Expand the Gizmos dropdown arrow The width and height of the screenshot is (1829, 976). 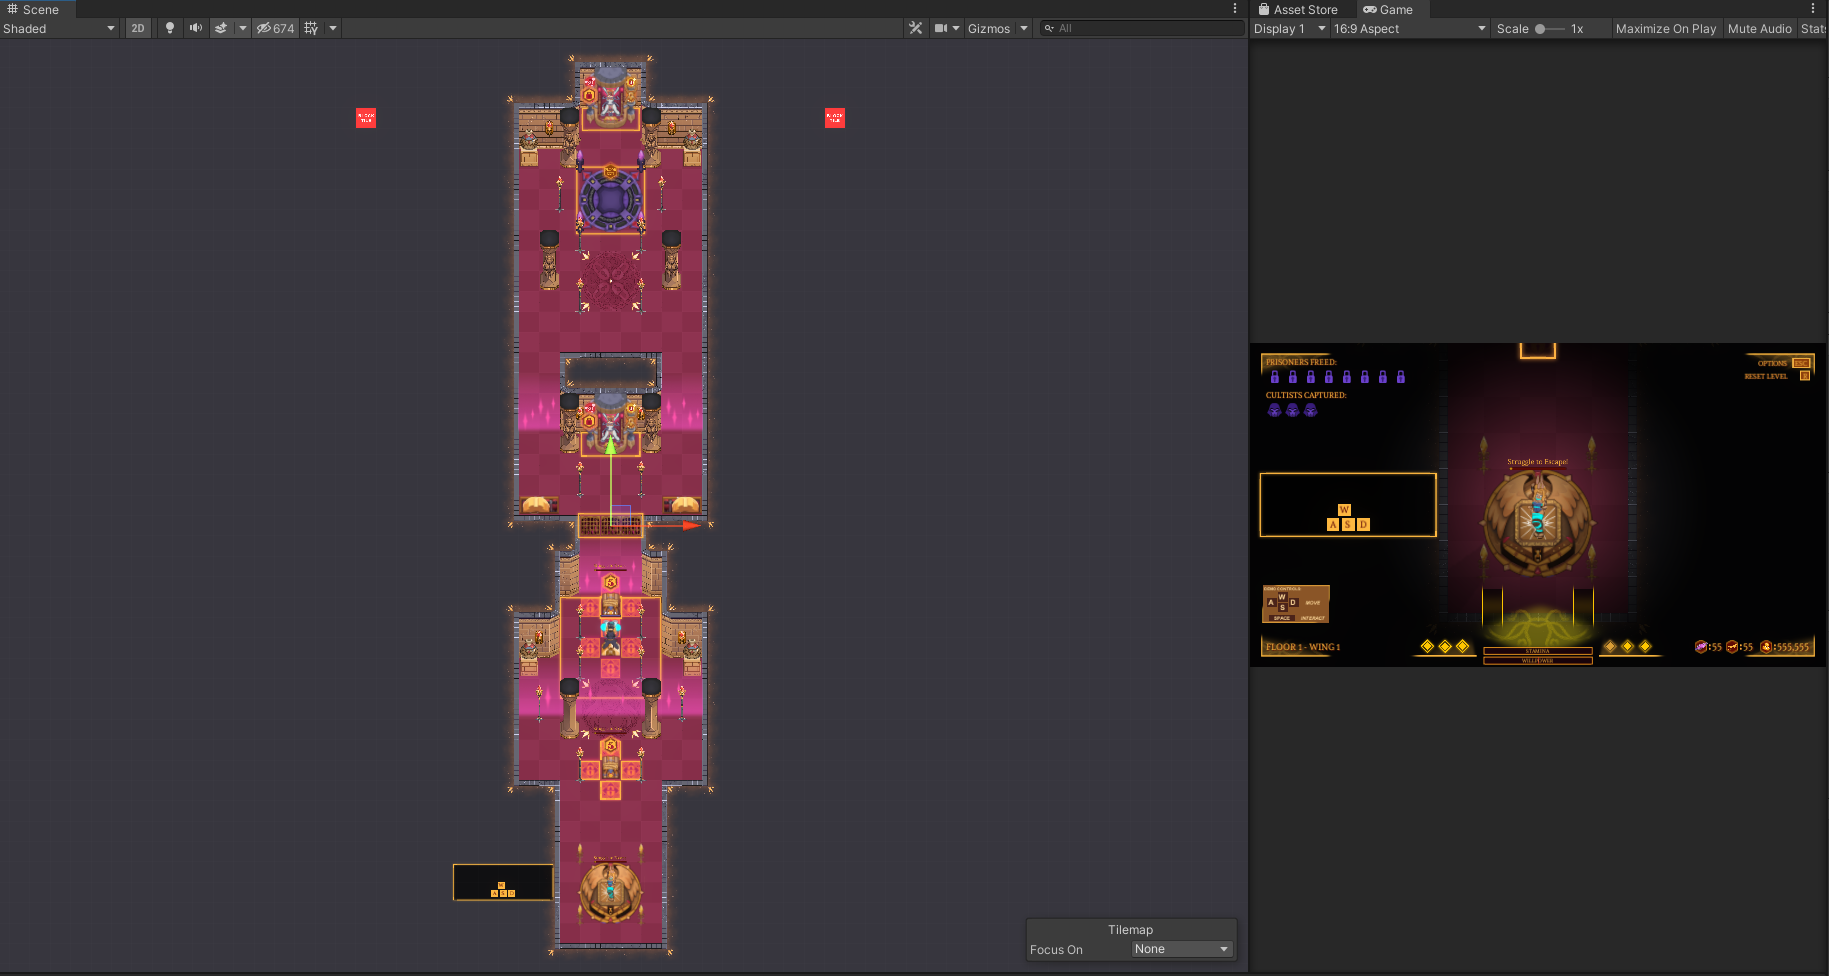(x=1024, y=28)
